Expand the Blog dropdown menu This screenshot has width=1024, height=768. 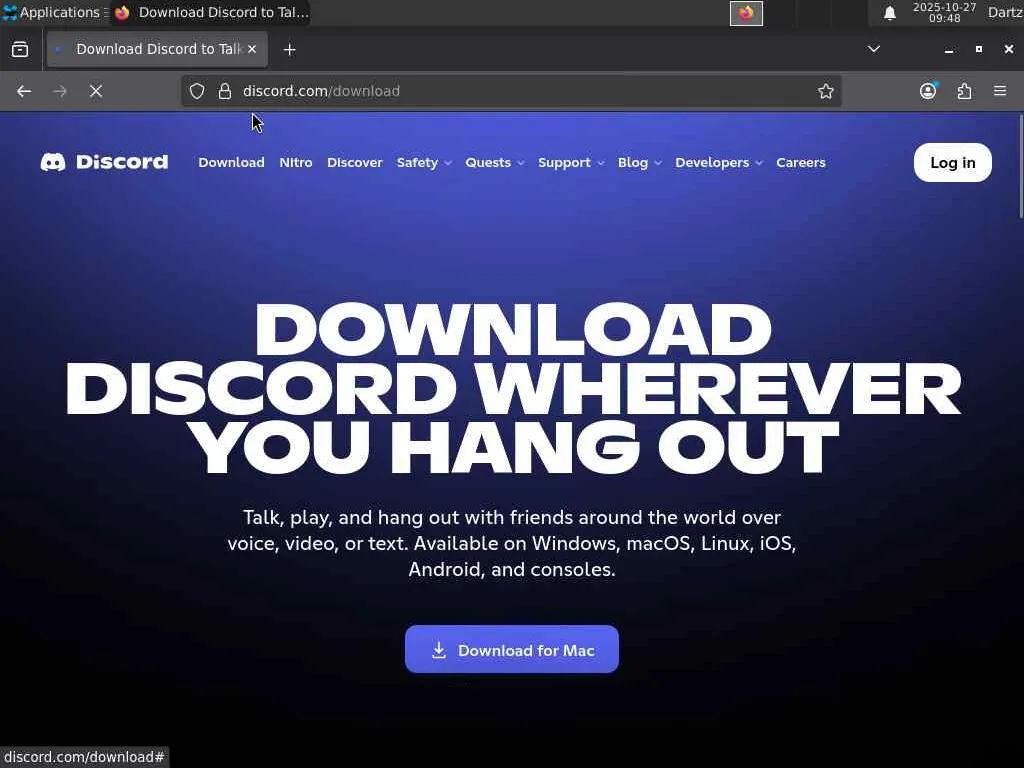click(x=639, y=163)
